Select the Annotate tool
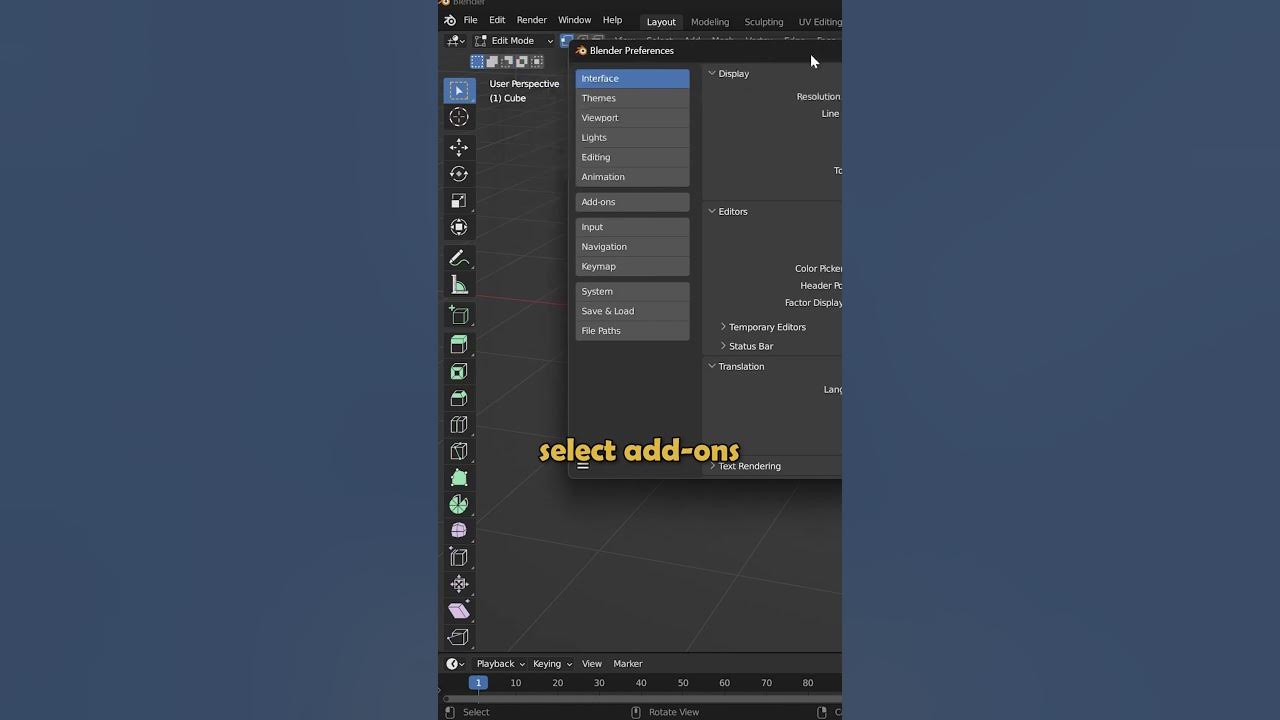 point(459,258)
